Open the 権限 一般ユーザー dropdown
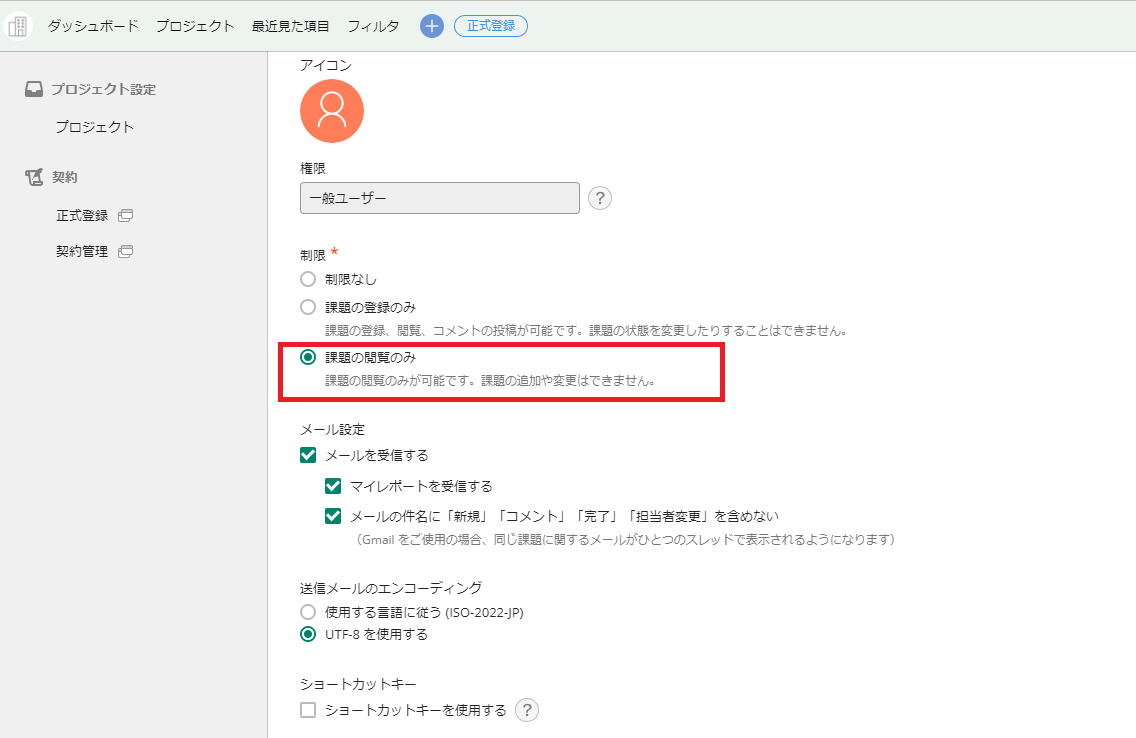 (x=440, y=198)
